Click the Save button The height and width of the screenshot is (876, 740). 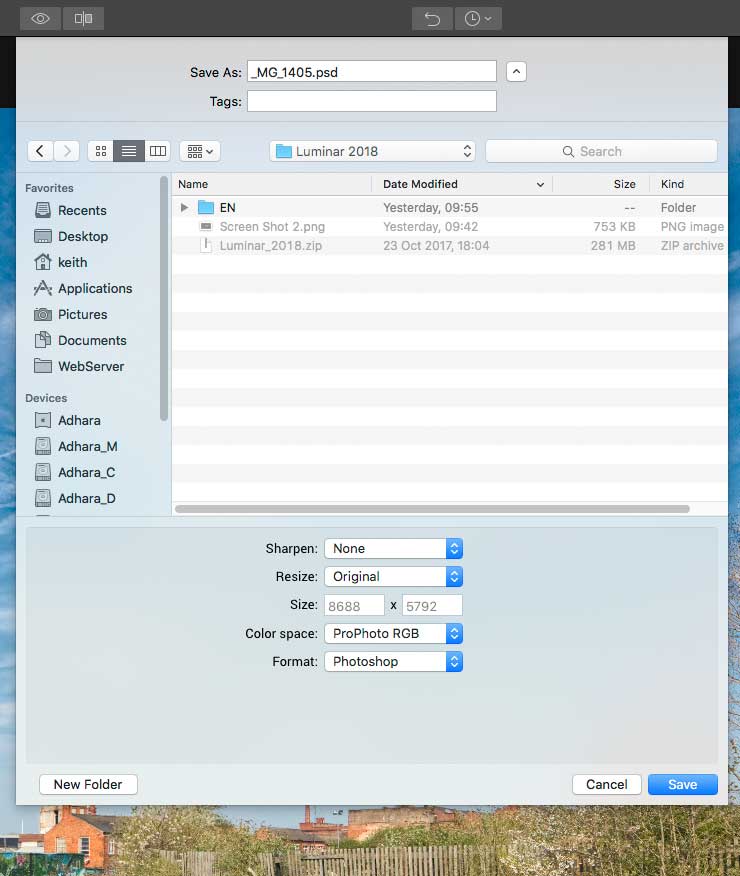pyautogui.click(x=682, y=784)
